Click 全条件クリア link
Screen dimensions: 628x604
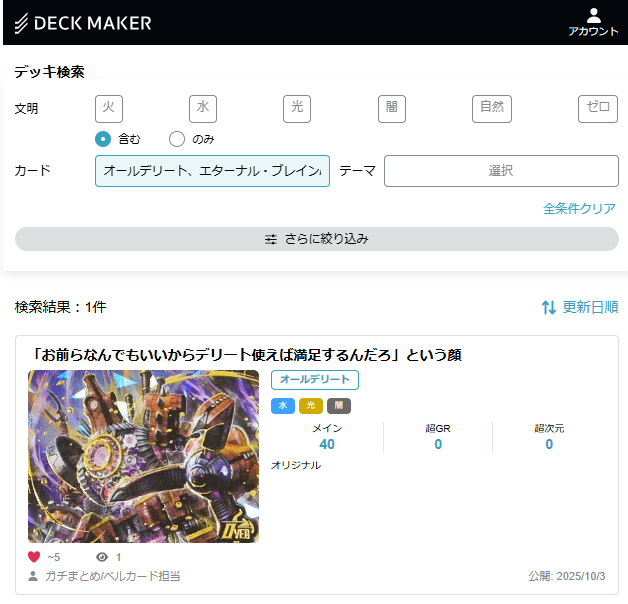pyautogui.click(x=579, y=208)
